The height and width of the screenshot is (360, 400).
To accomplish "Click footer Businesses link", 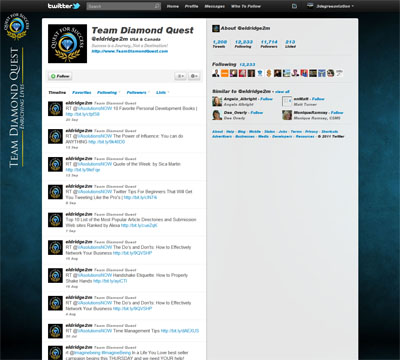I will [245, 136].
